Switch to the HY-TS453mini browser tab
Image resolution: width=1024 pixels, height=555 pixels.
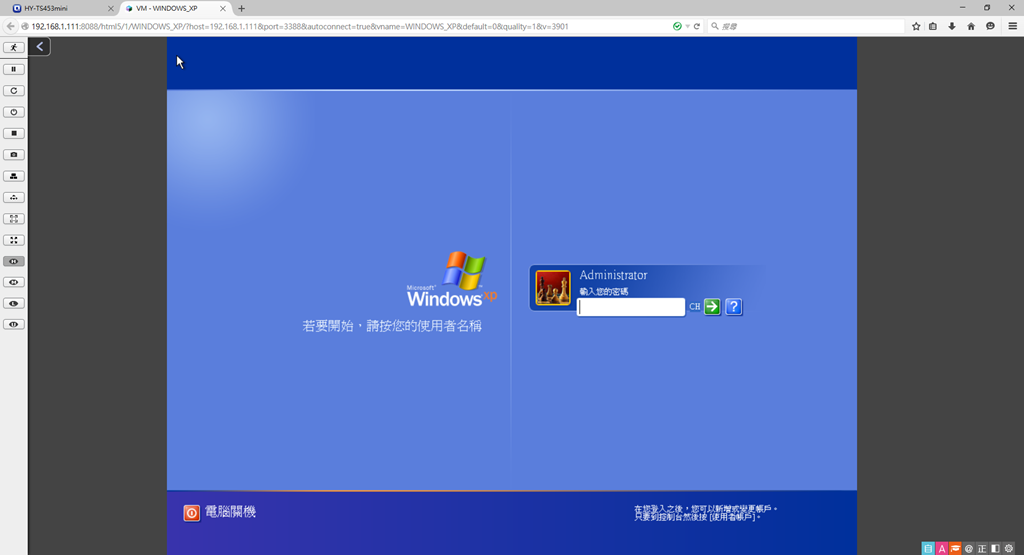[63, 8]
